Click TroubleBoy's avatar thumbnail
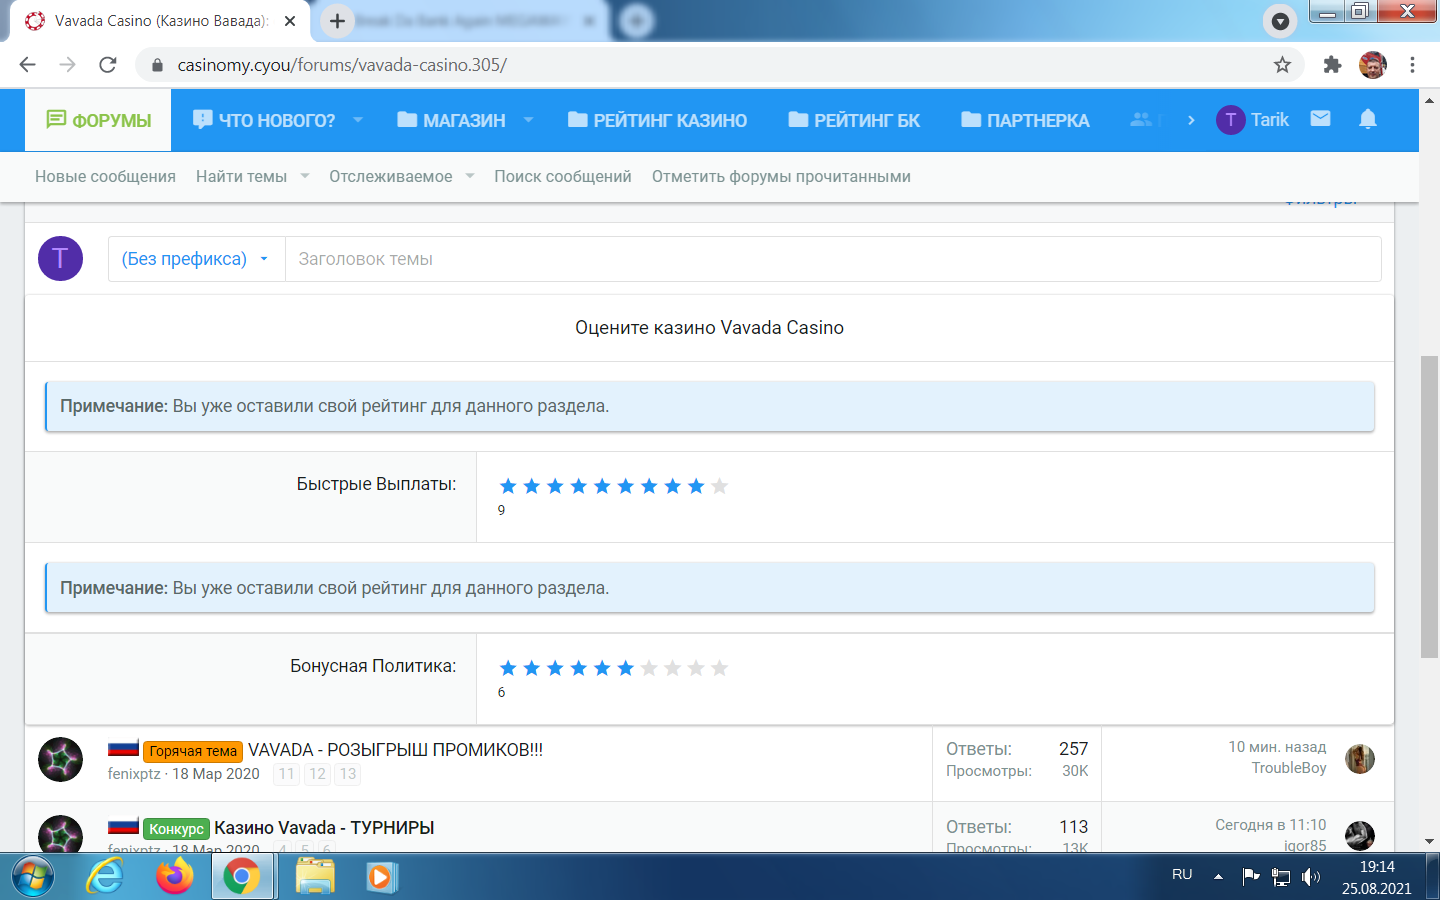 point(1360,759)
